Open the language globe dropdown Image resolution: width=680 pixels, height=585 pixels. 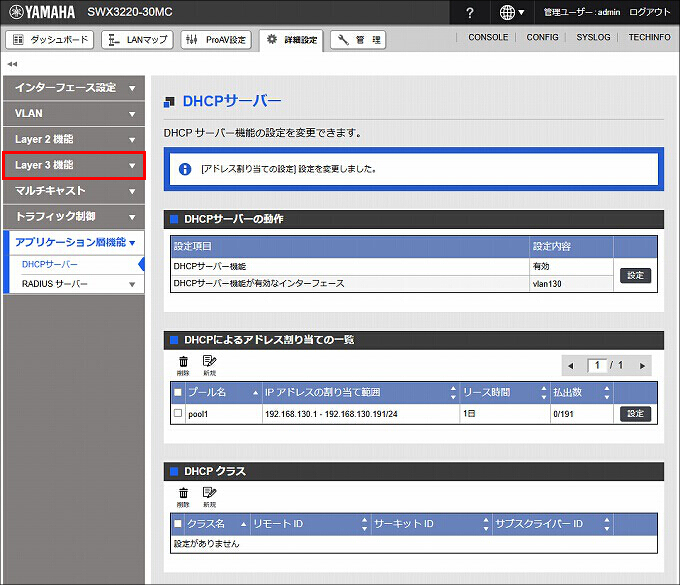[x=511, y=13]
